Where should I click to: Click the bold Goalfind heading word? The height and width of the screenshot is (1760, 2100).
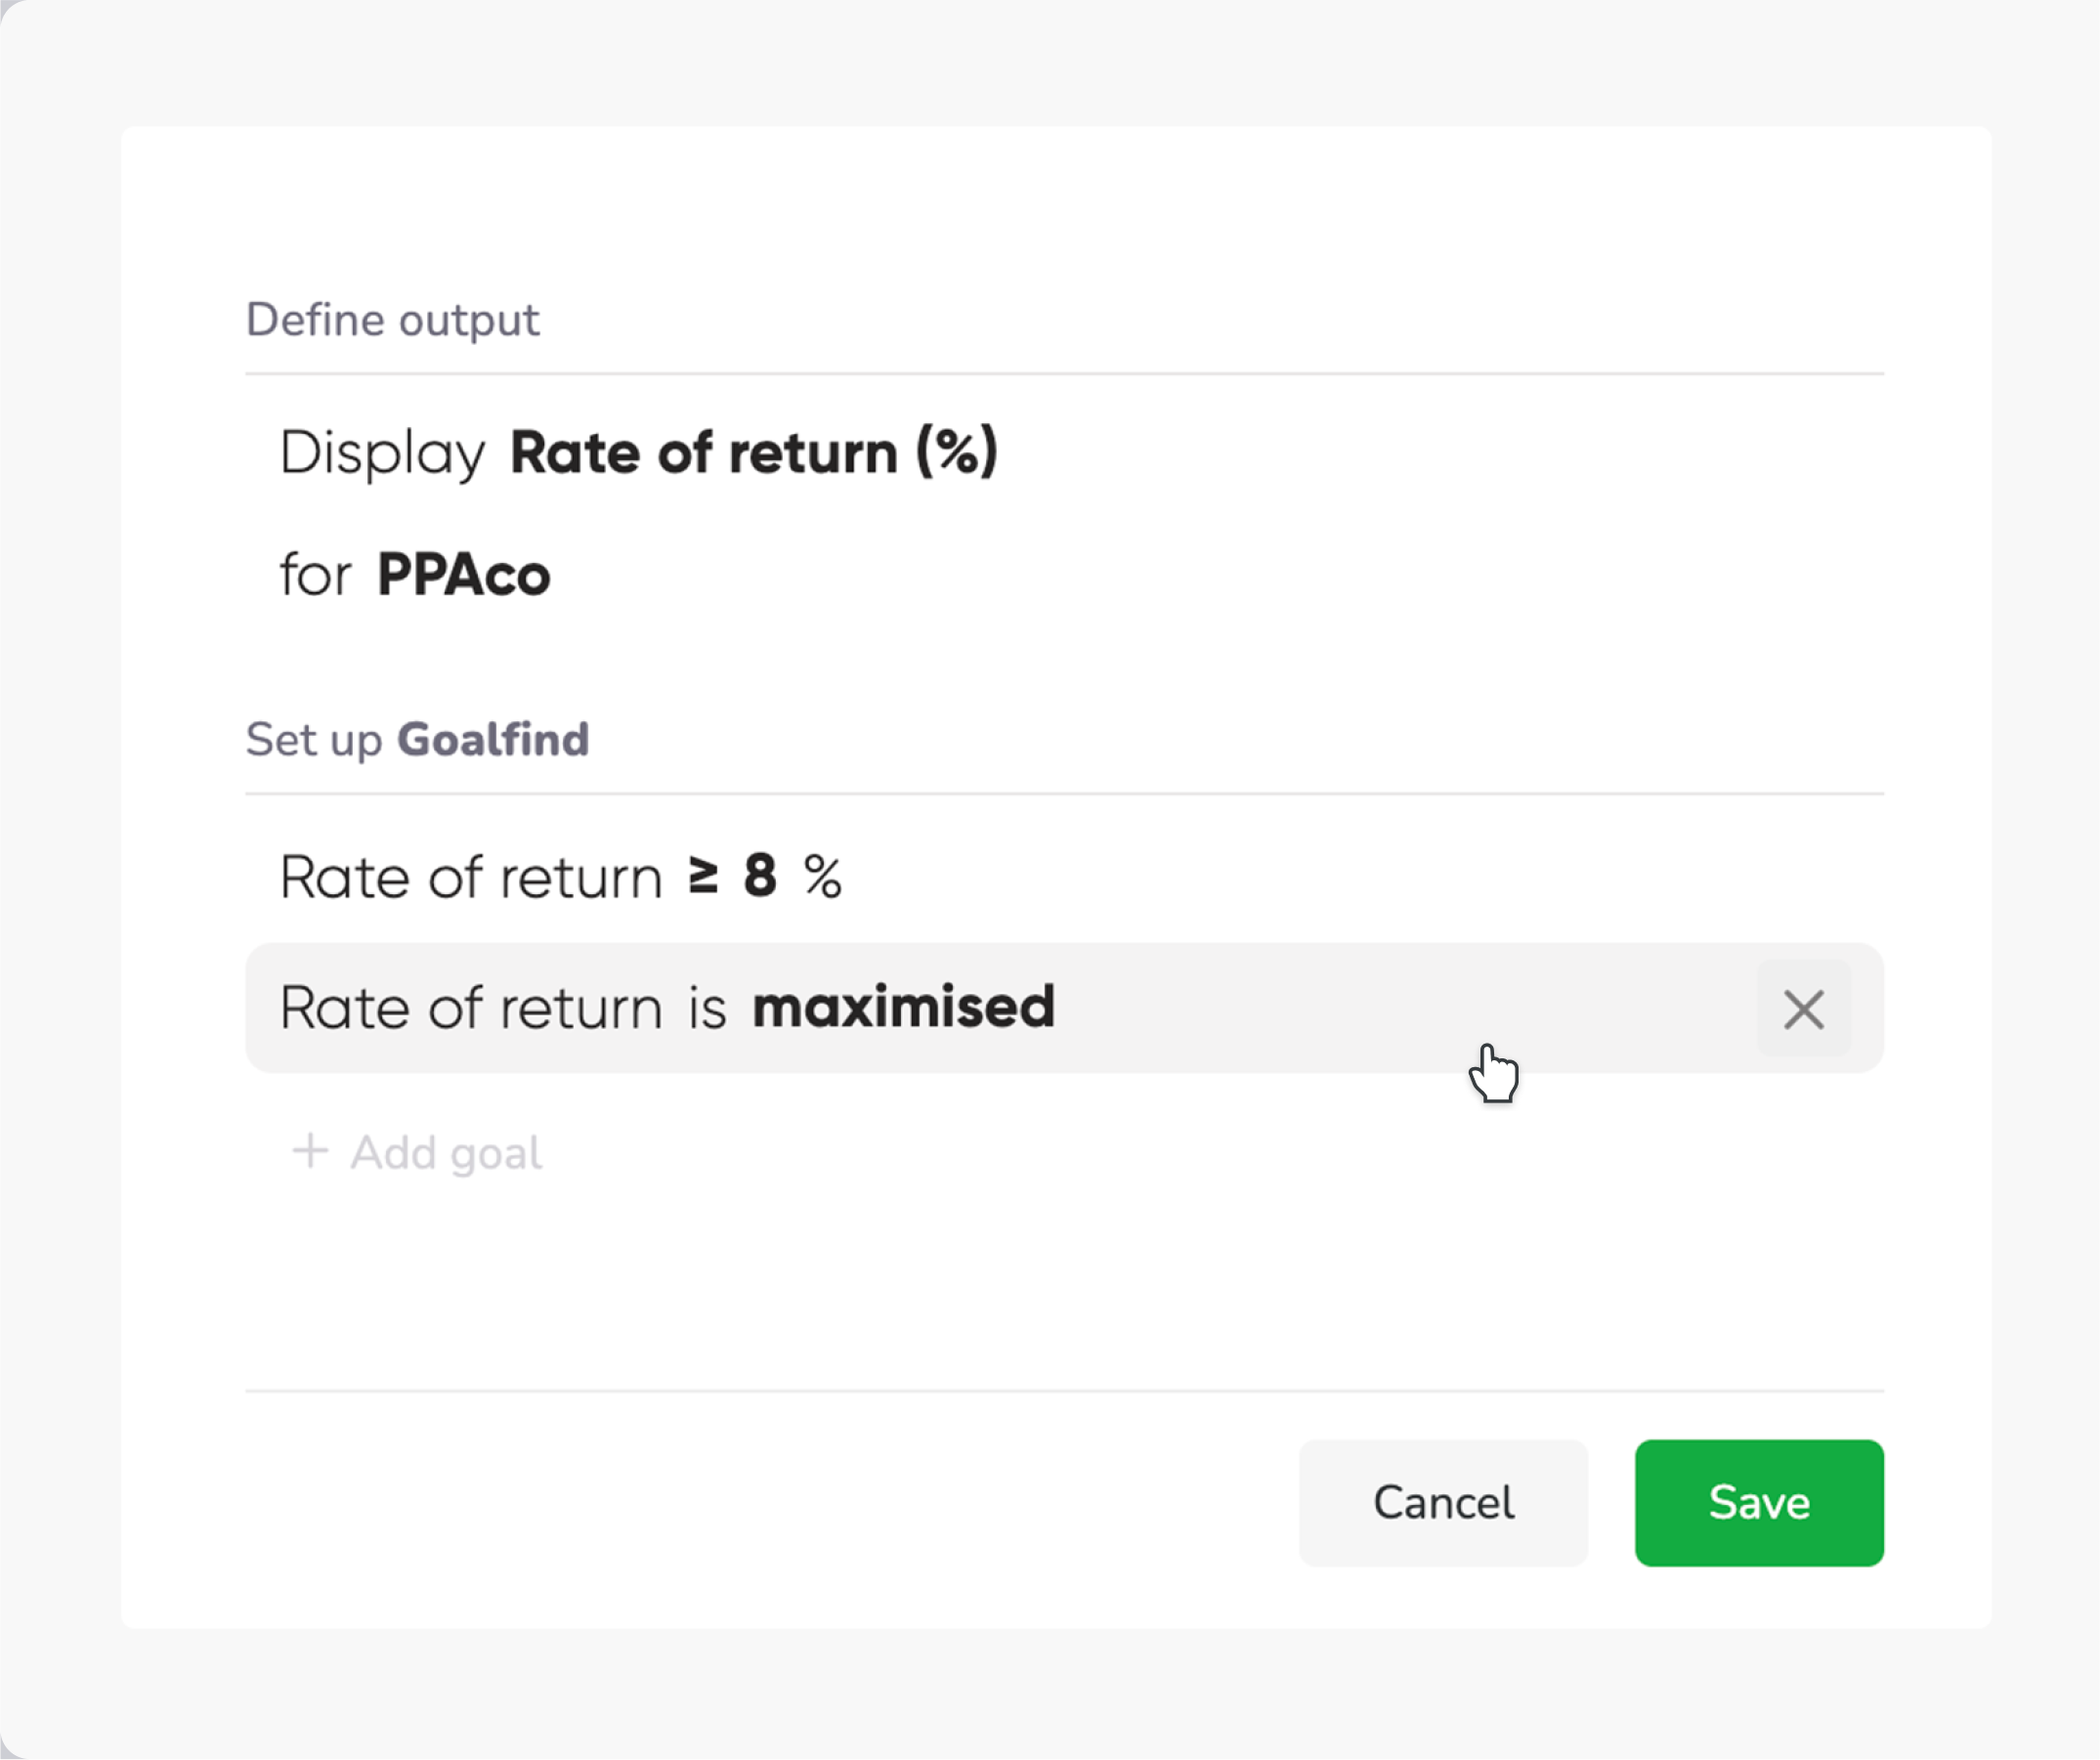click(493, 740)
